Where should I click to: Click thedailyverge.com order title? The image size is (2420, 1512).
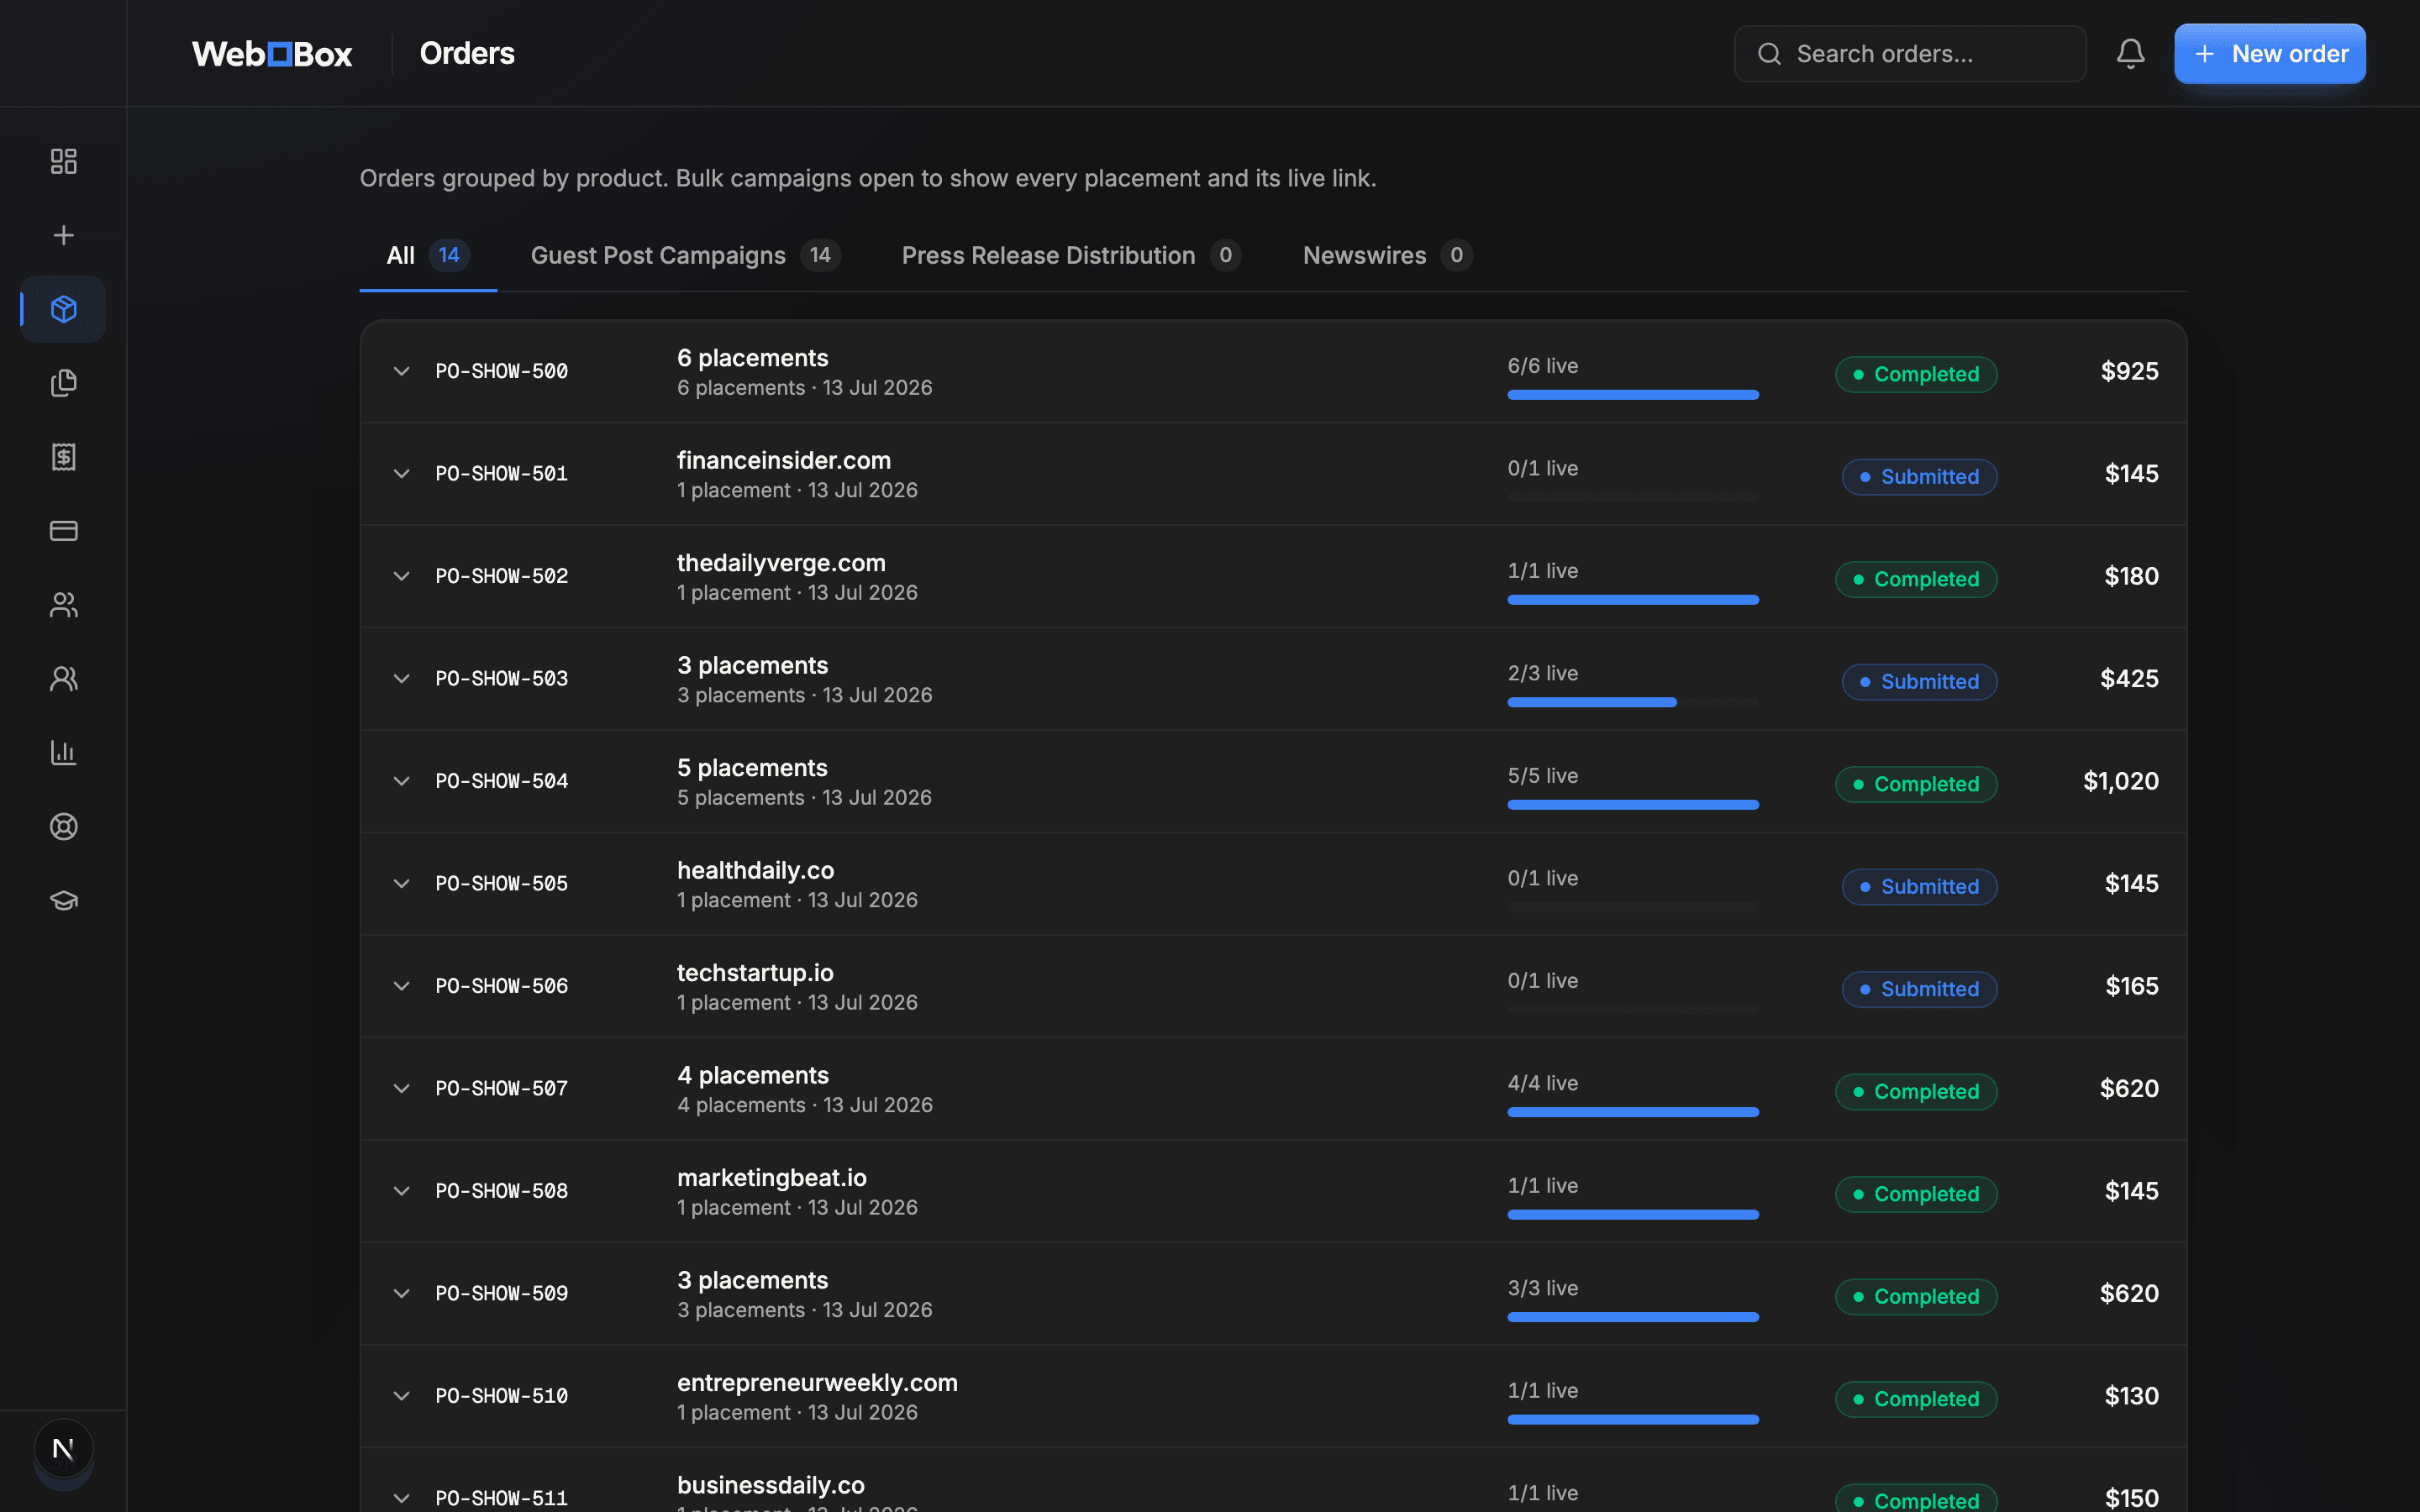pyautogui.click(x=781, y=563)
